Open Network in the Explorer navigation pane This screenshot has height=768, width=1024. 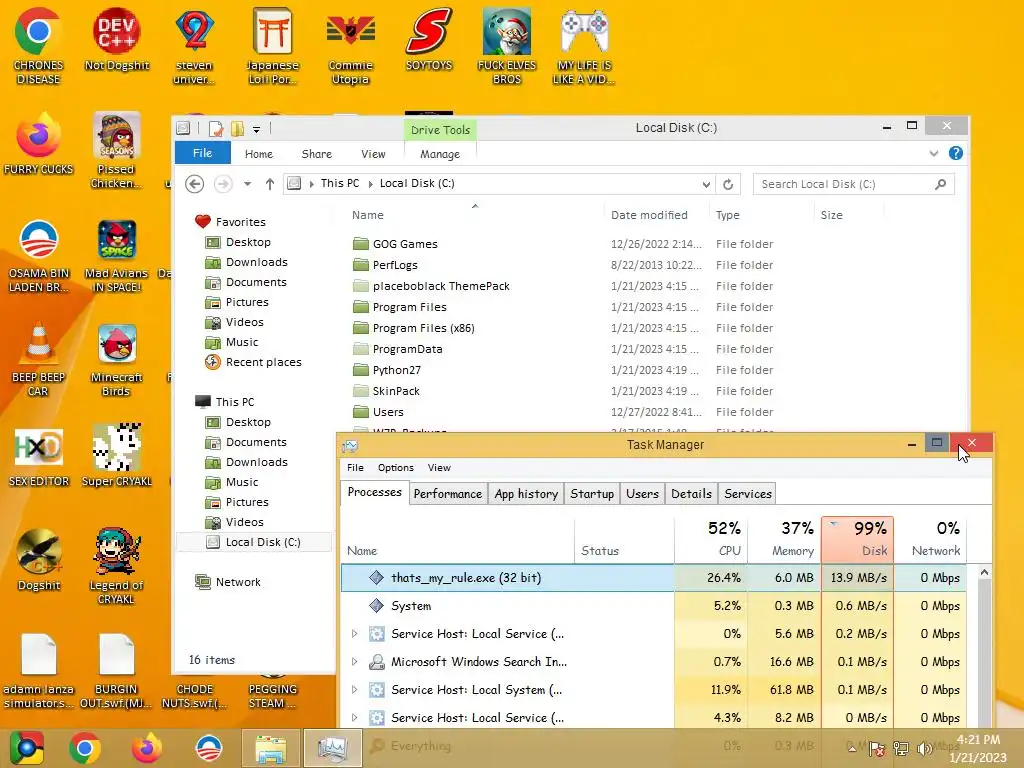pyautogui.click(x=238, y=582)
